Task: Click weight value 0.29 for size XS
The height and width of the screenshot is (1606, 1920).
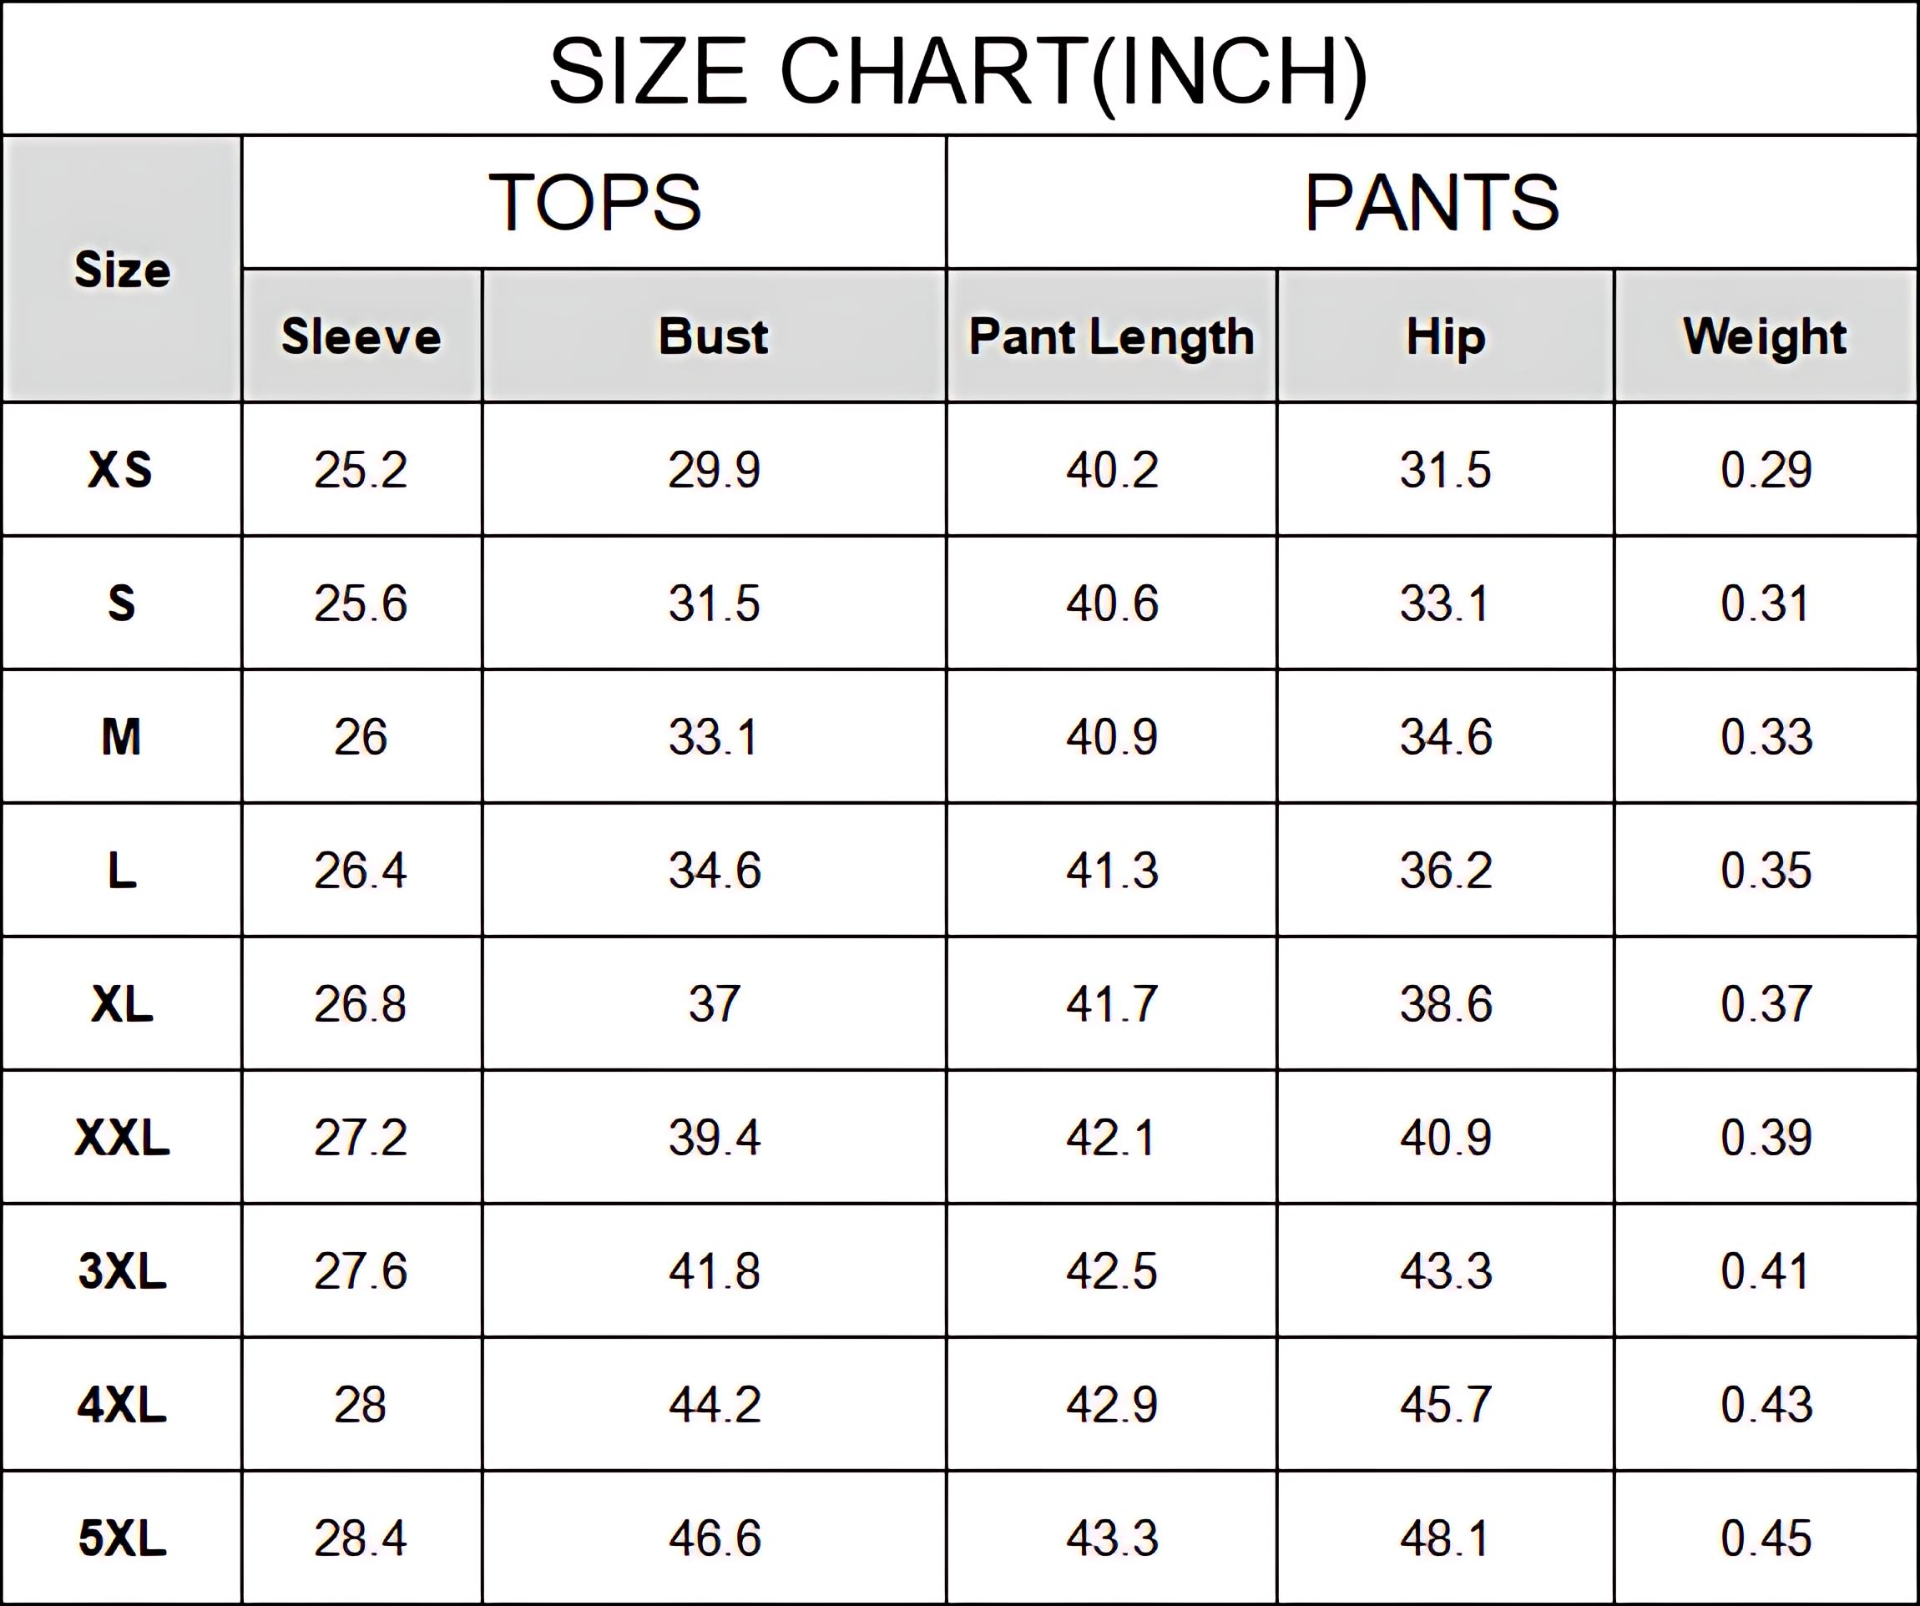Action: pos(1765,470)
